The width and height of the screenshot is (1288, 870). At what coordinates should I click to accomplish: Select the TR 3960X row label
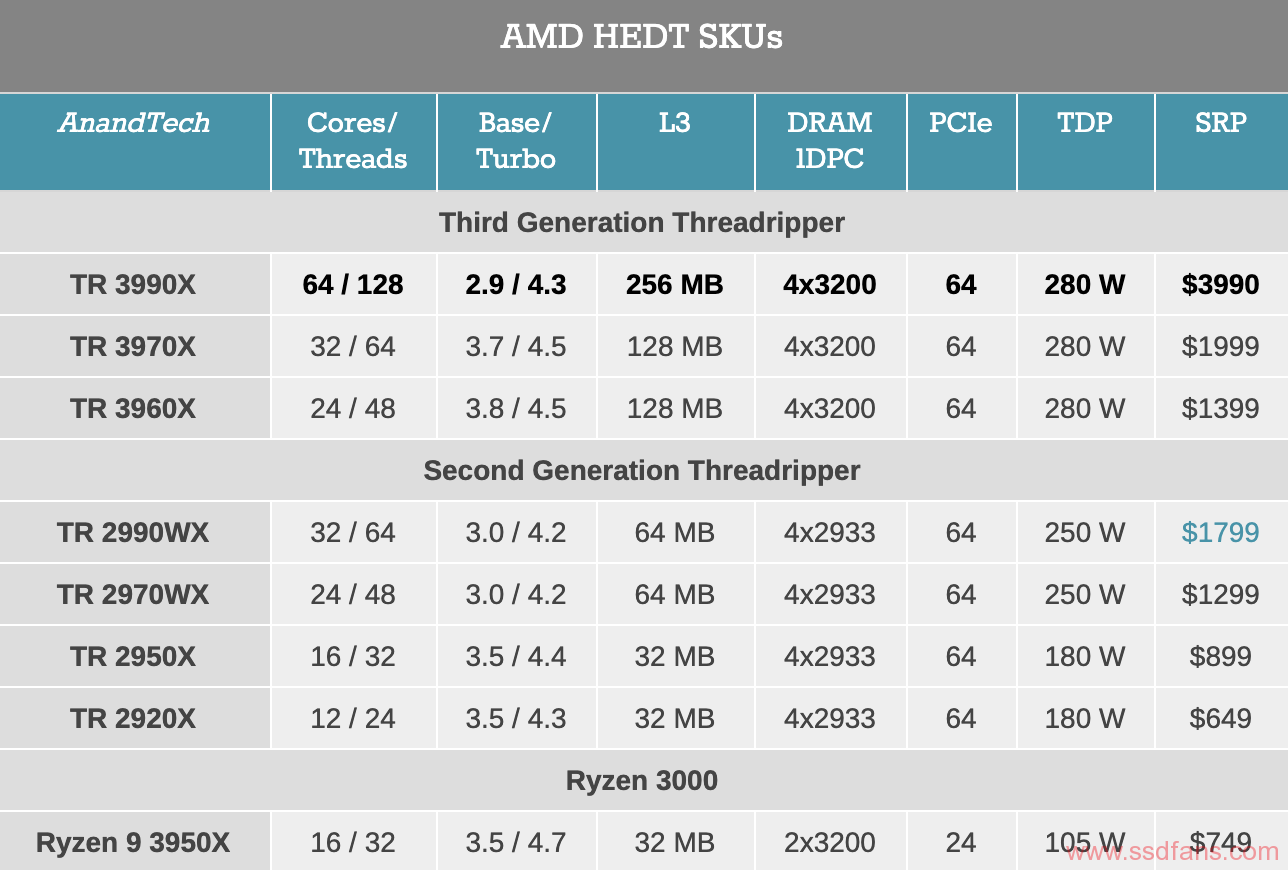click(x=134, y=409)
